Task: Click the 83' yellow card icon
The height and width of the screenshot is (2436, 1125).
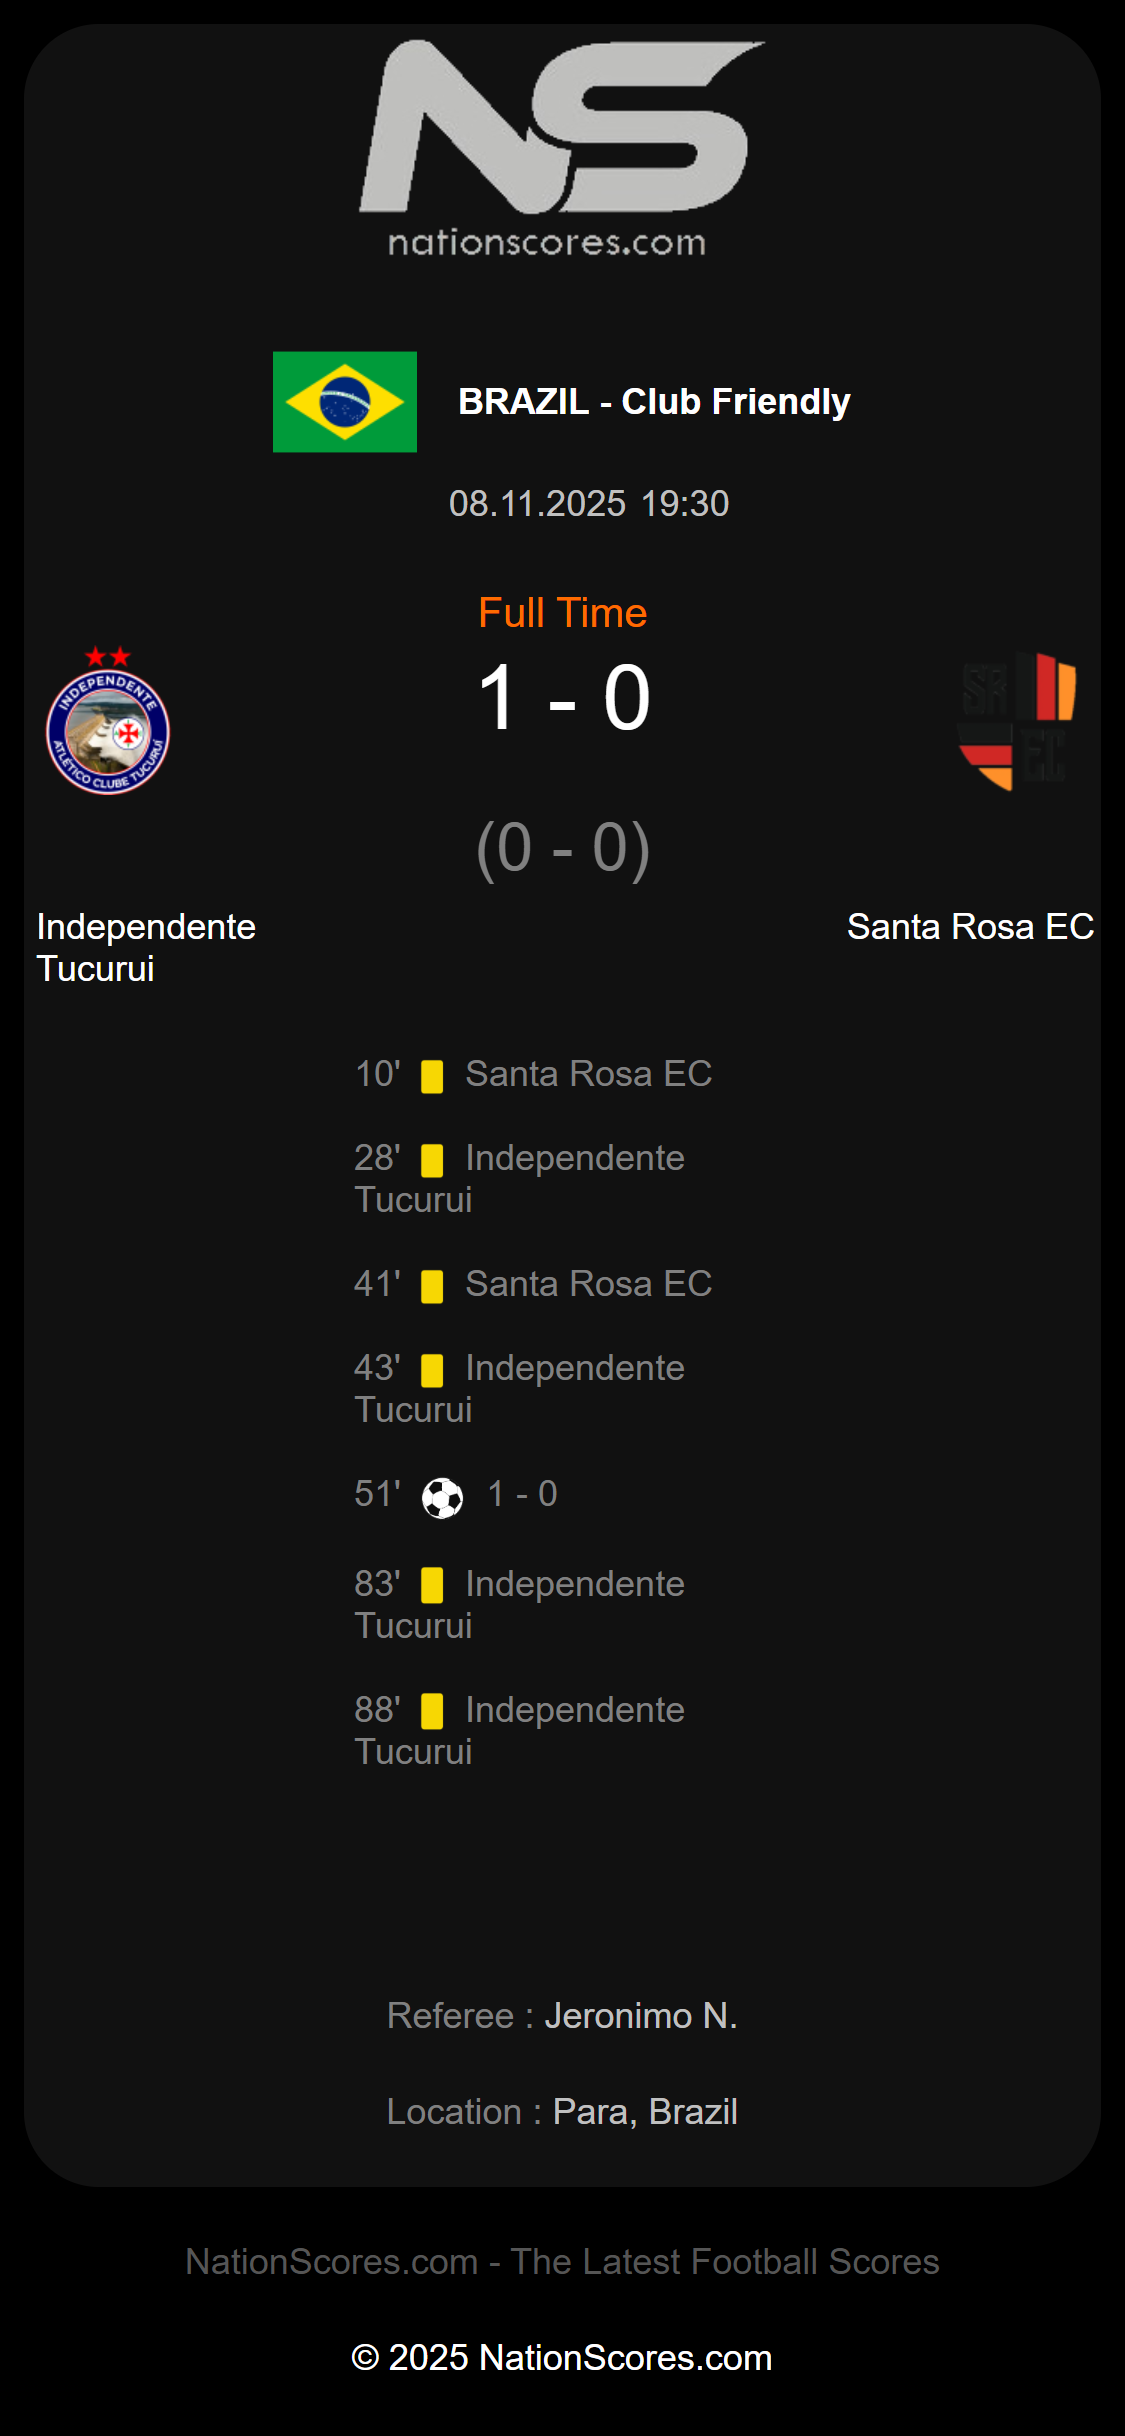Action: click(x=432, y=1586)
